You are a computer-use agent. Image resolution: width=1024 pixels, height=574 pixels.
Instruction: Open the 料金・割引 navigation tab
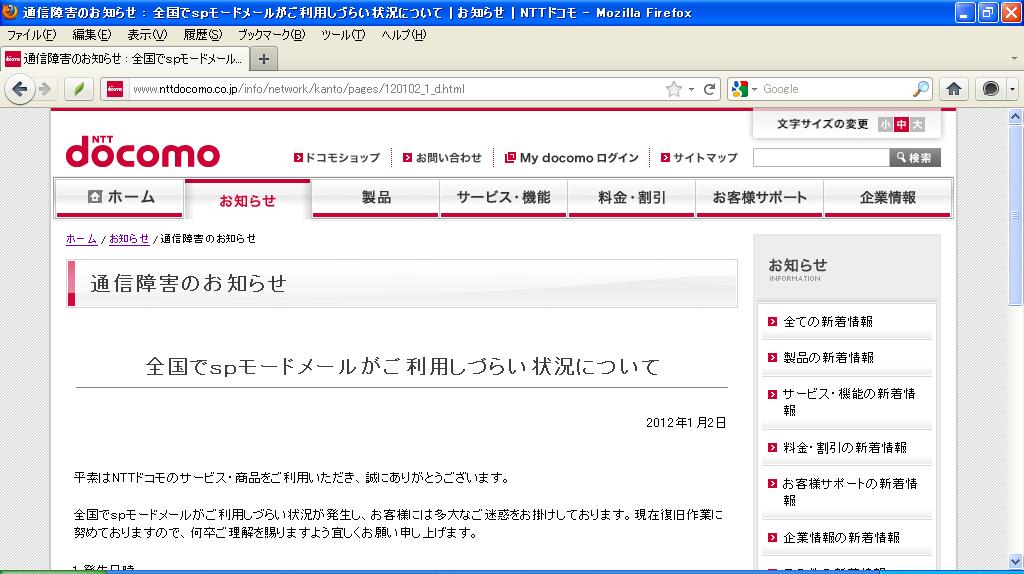coord(632,197)
